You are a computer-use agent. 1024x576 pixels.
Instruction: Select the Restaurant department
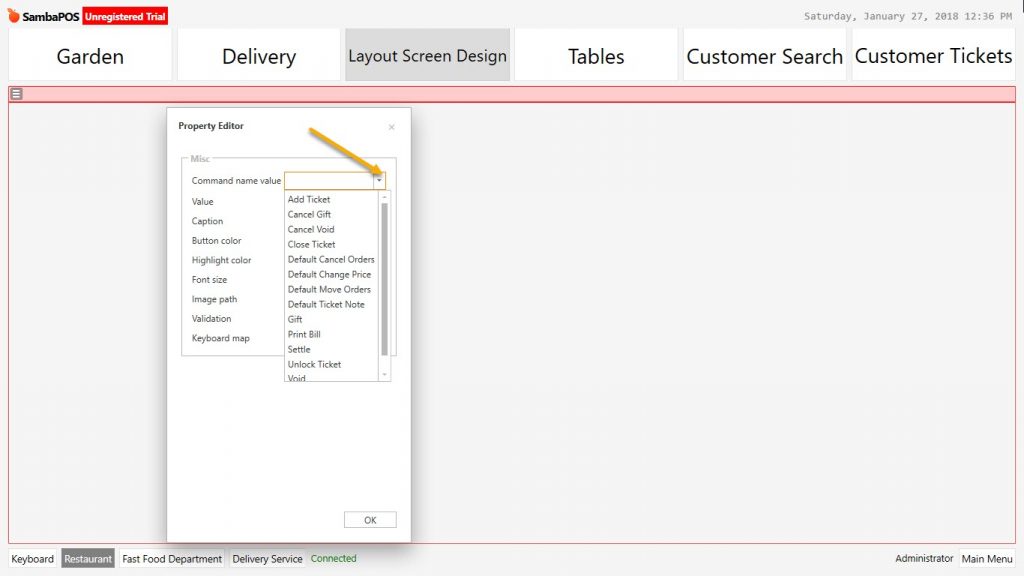pyautogui.click(x=88, y=559)
